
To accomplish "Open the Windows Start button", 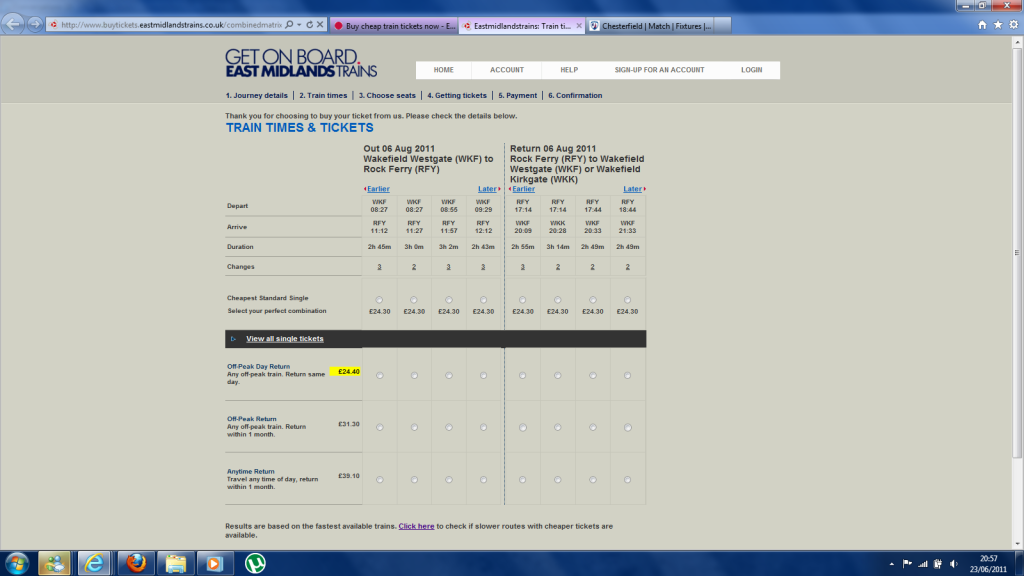I will pos(17,563).
